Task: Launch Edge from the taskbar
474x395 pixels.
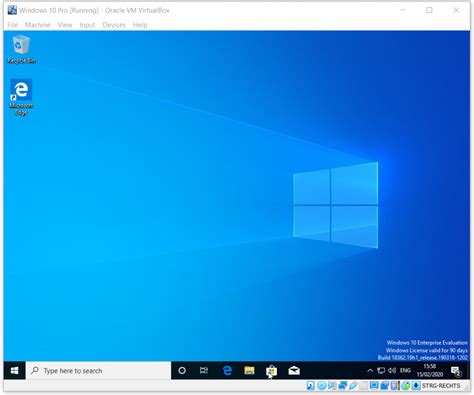Action: tap(227, 370)
